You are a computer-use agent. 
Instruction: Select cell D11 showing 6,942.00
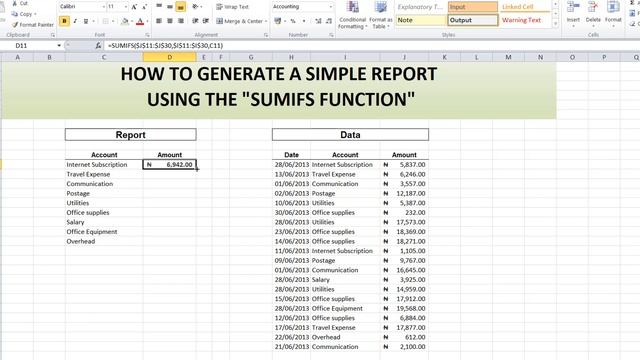pyautogui.click(x=169, y=164)
